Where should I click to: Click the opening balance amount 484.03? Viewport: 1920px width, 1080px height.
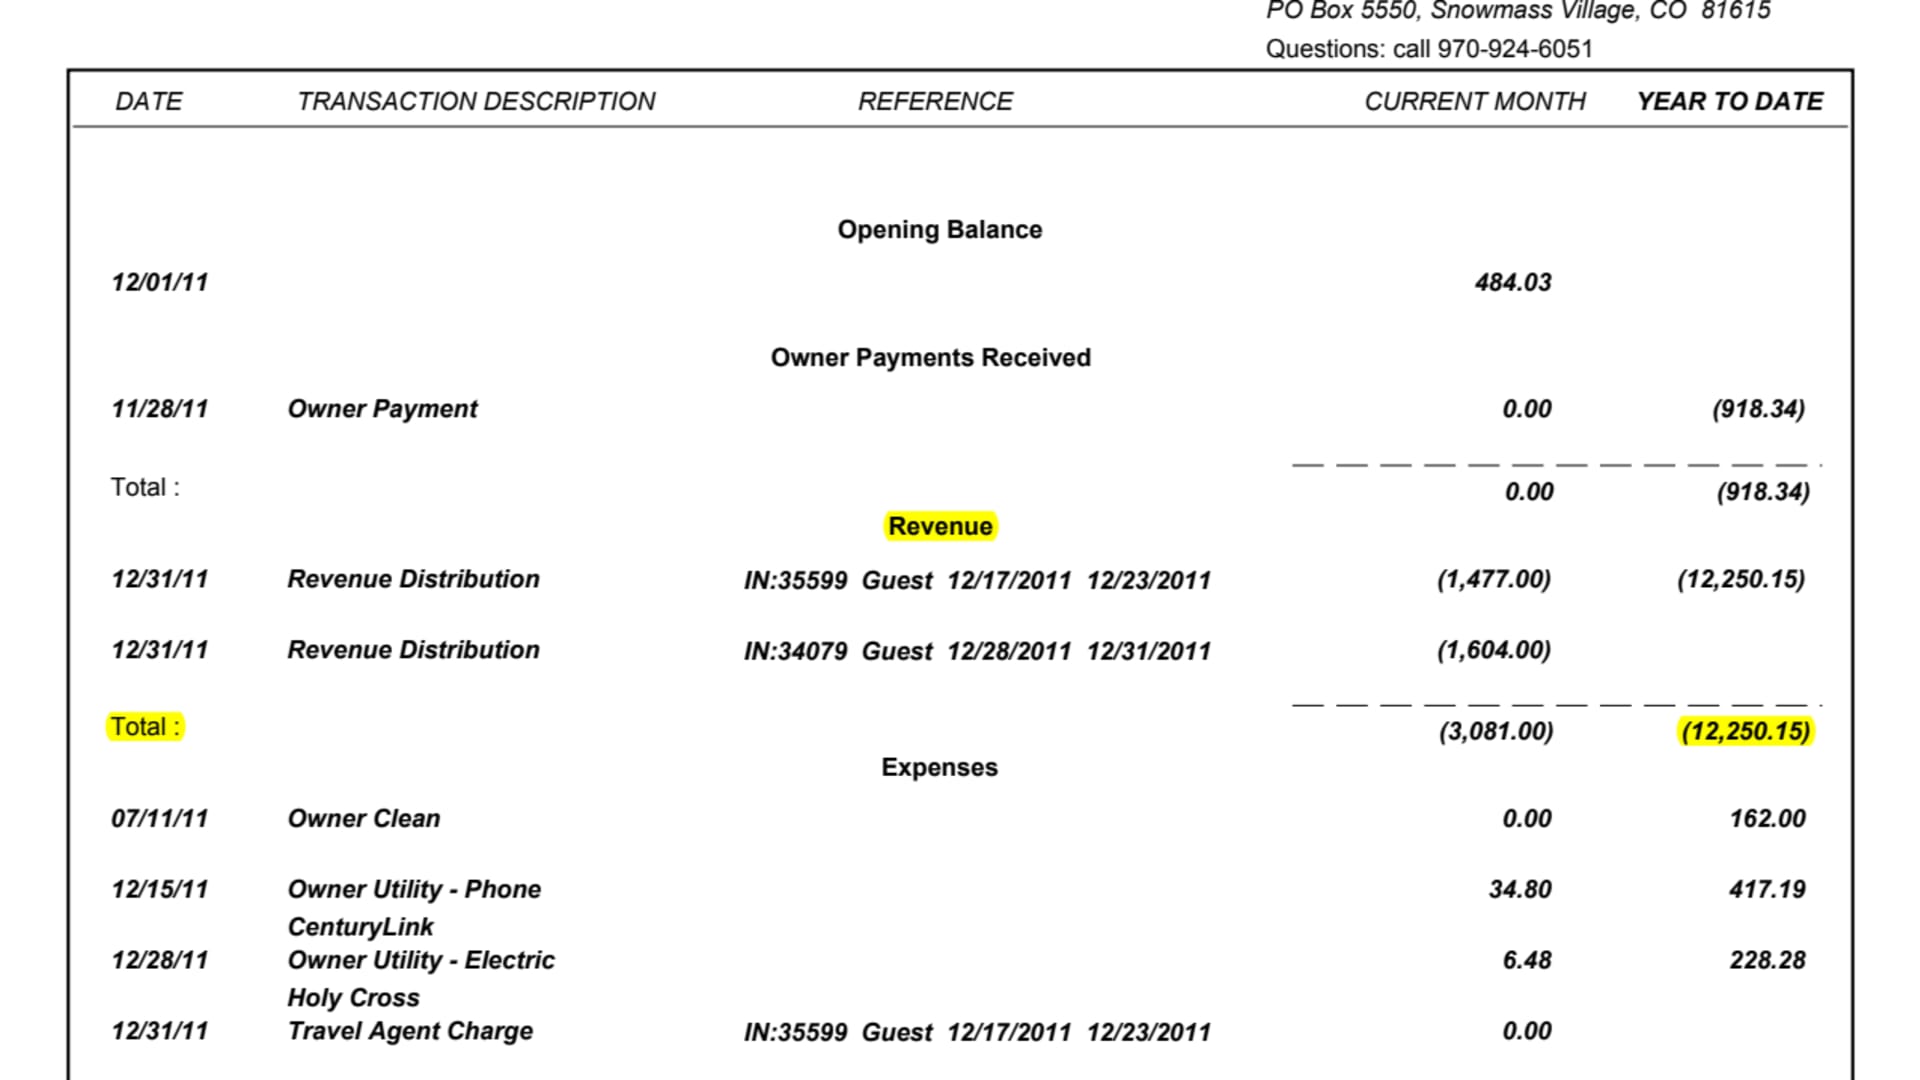point(1513,282)
